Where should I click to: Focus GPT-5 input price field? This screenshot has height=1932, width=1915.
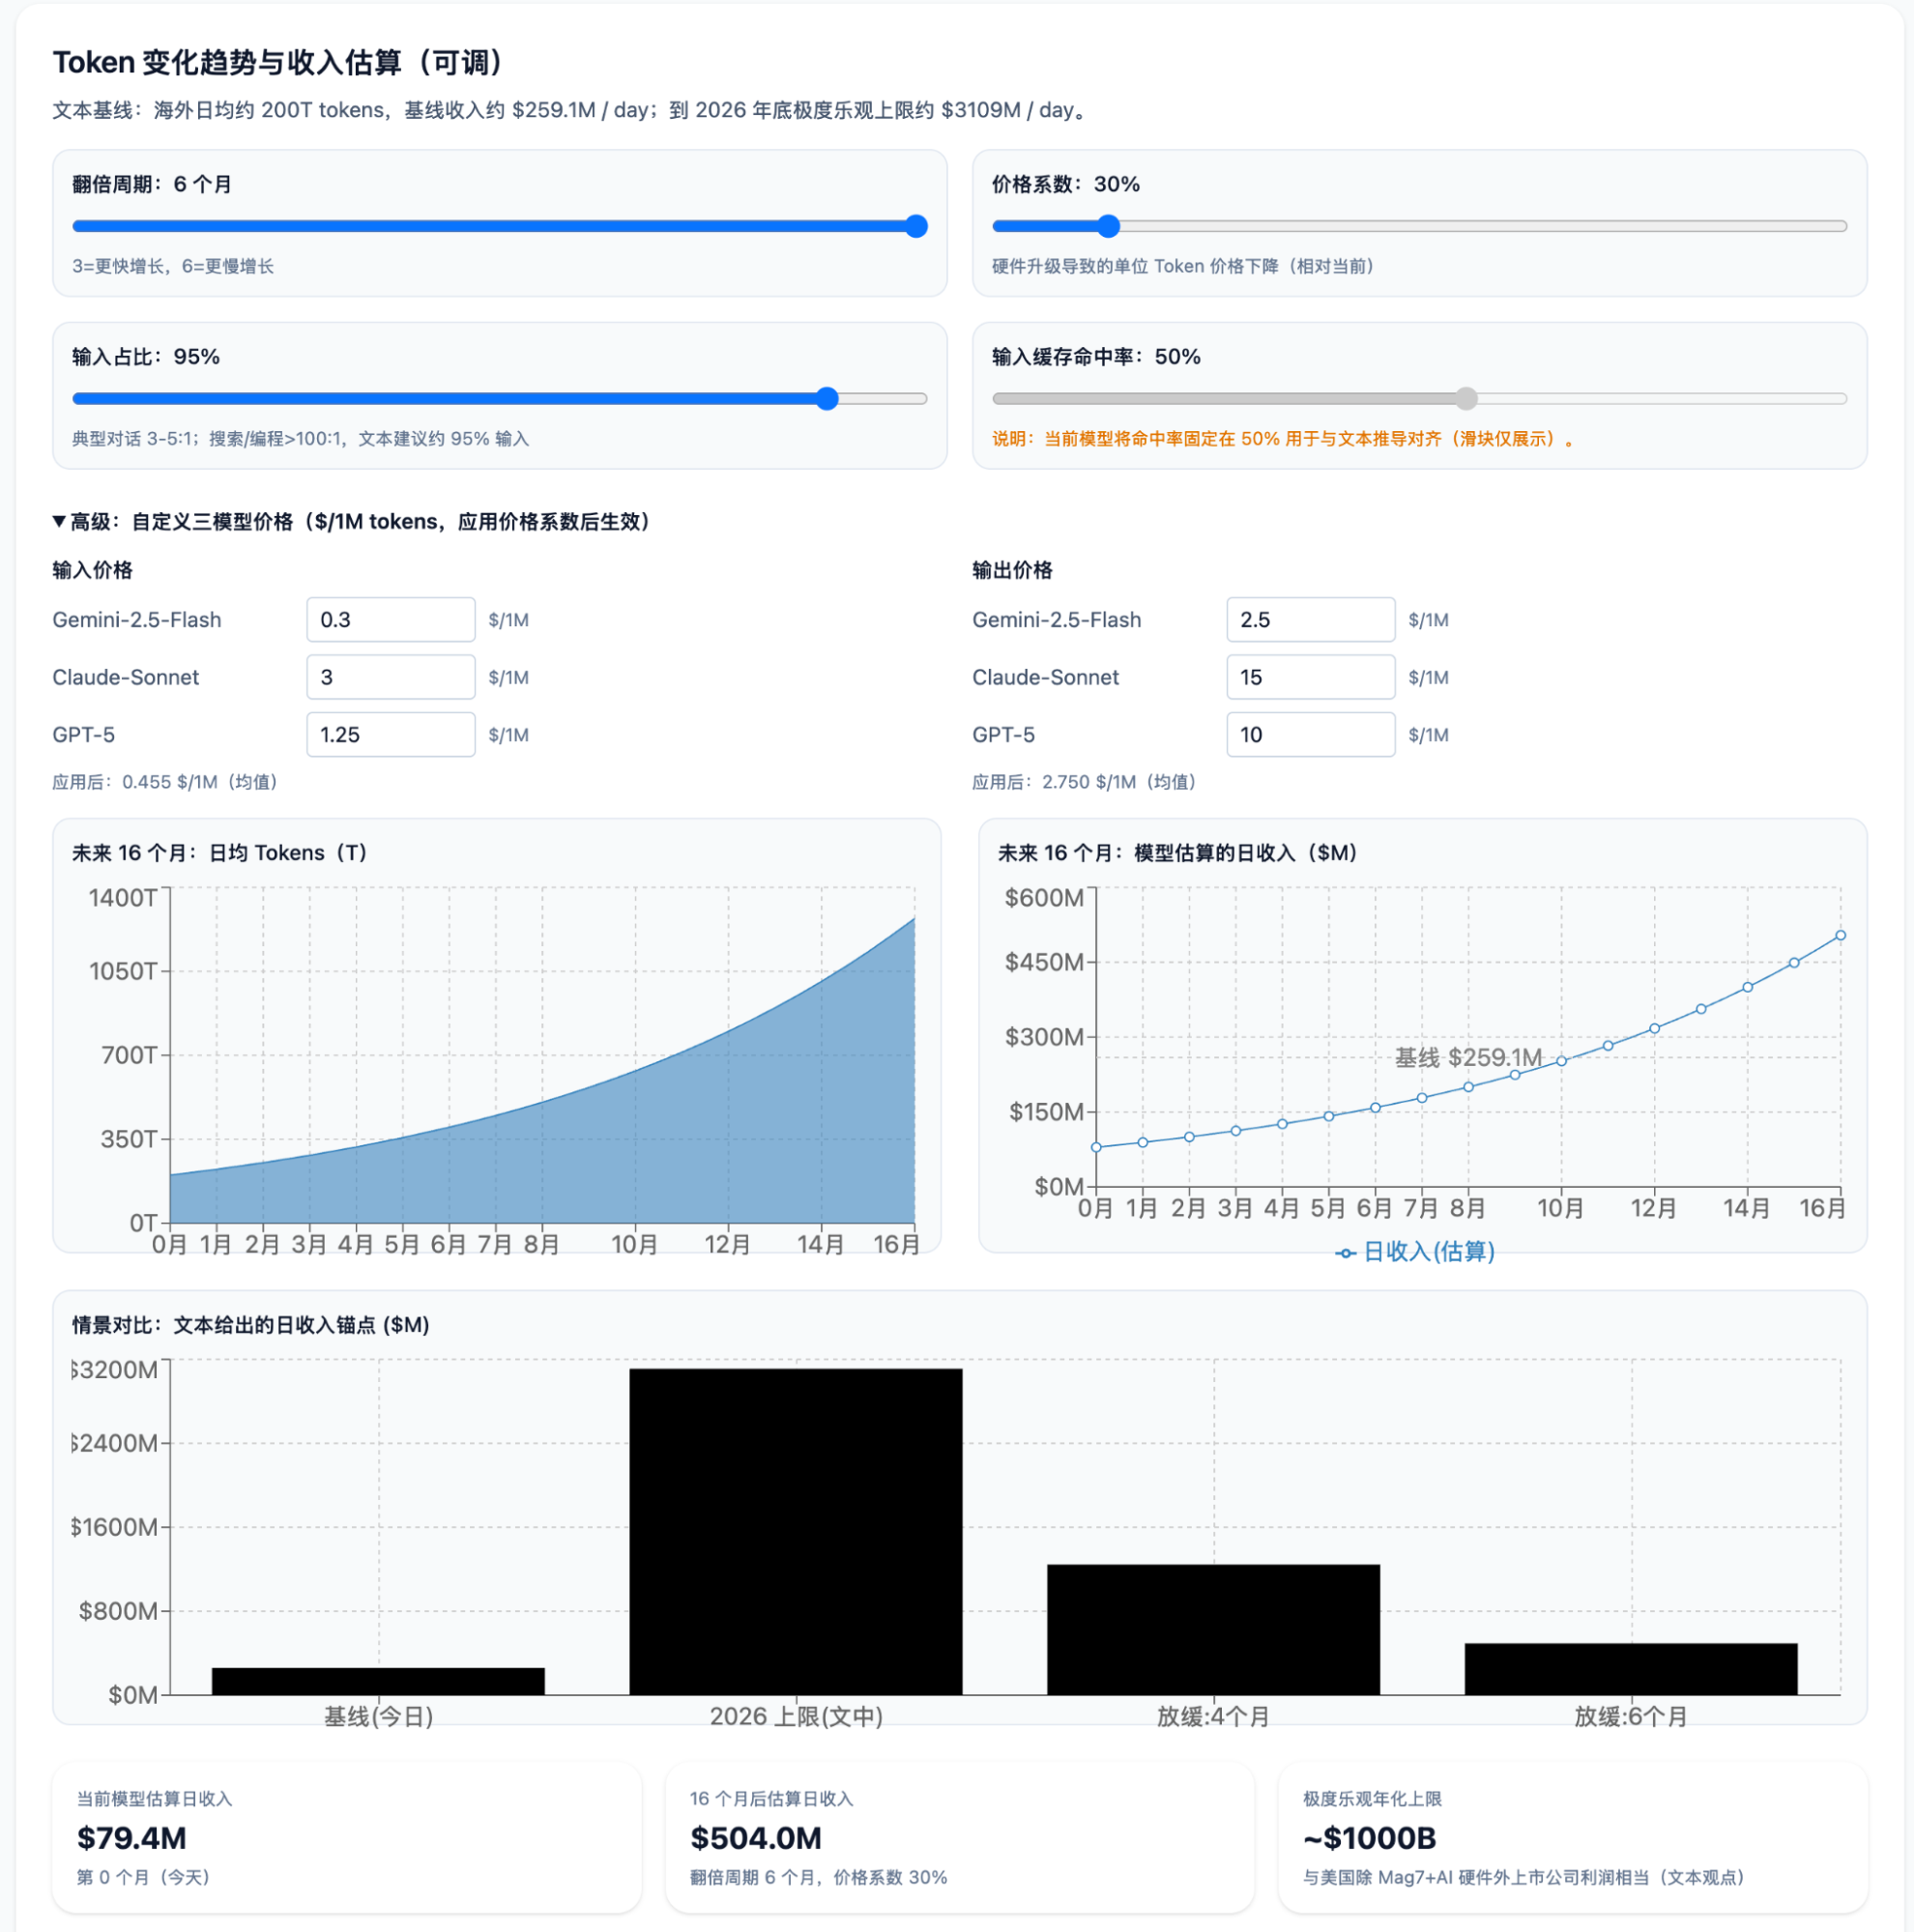point(390,735)
